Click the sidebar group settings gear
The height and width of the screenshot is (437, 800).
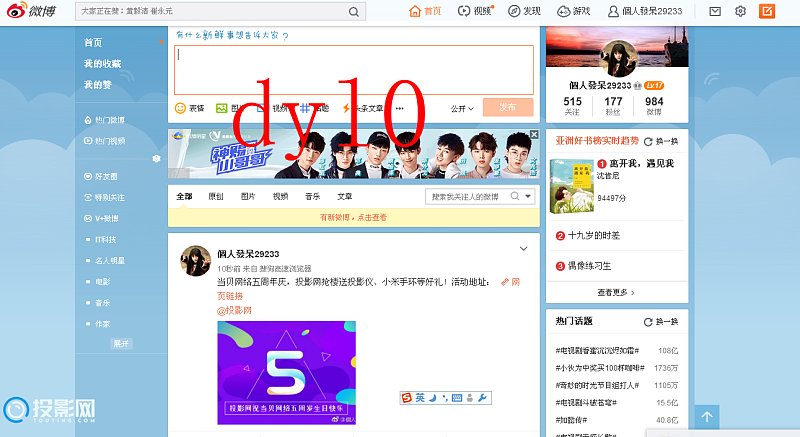(156, 159)
